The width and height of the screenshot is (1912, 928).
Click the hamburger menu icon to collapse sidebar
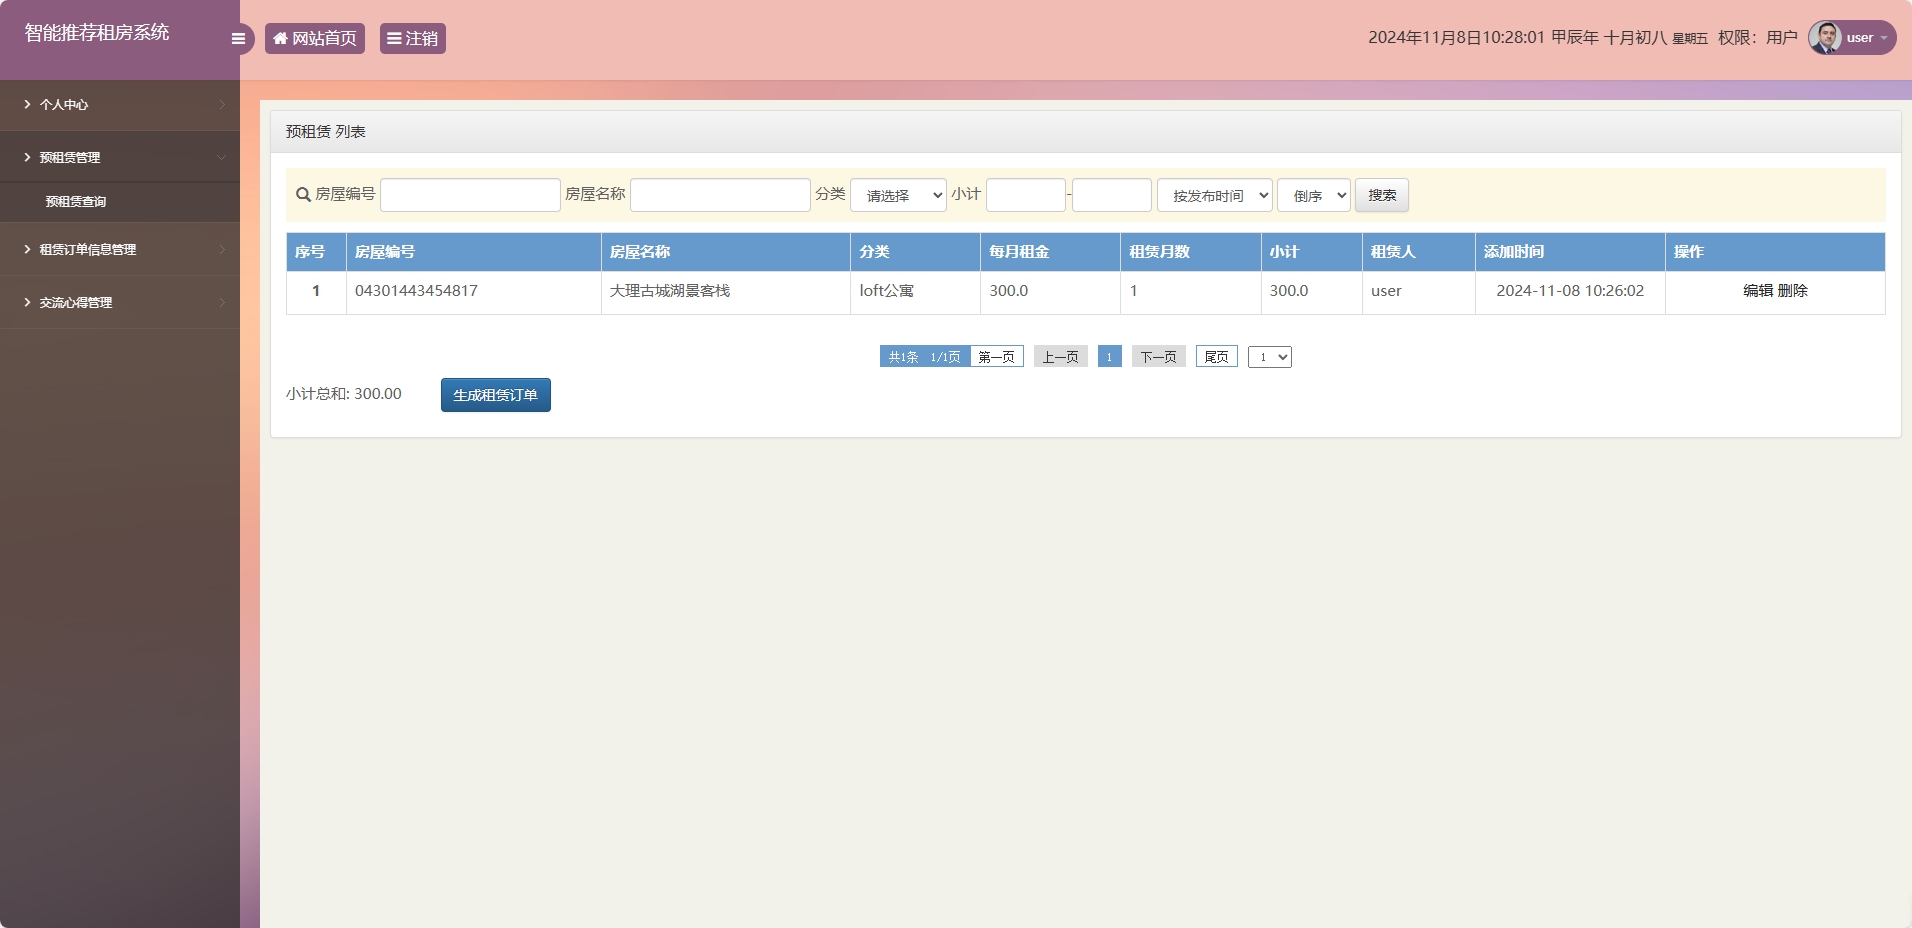coord(238,38)
